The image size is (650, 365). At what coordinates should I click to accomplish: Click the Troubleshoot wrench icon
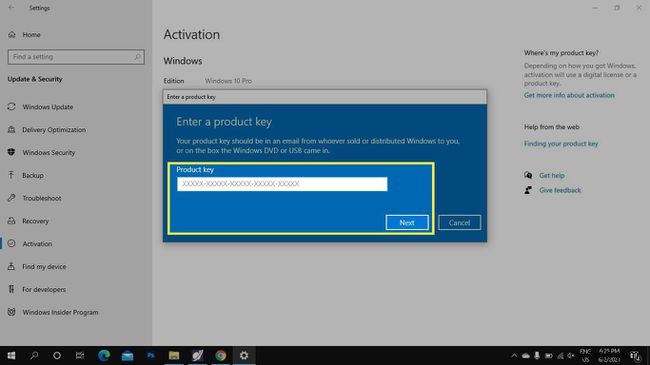point(11,198)
